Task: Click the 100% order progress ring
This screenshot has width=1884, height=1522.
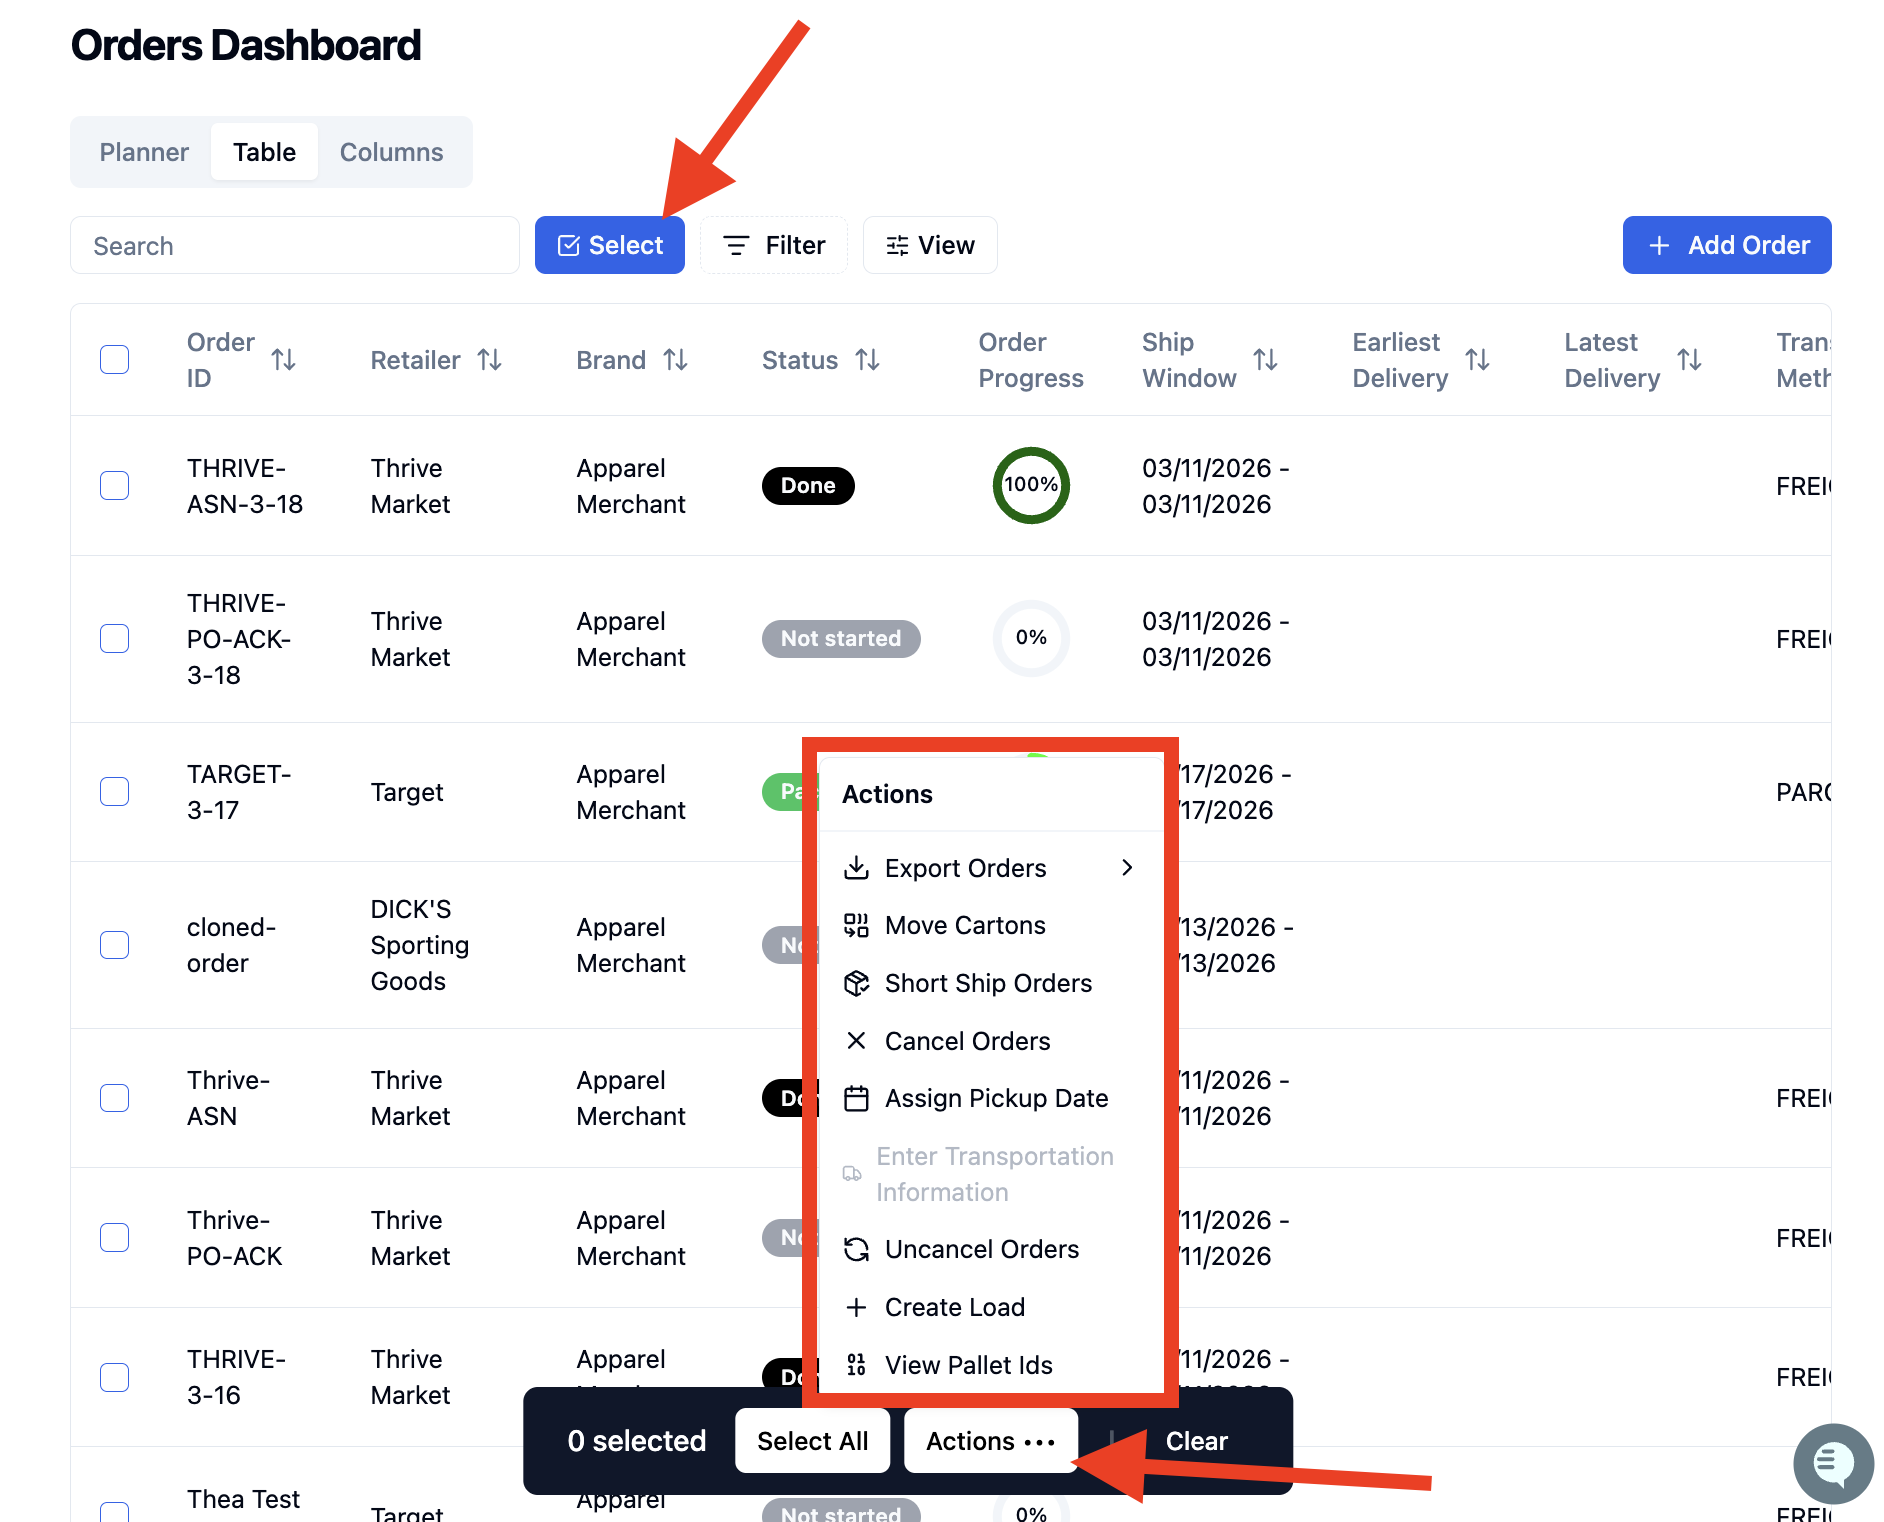Action: (x=1031, y=485)
